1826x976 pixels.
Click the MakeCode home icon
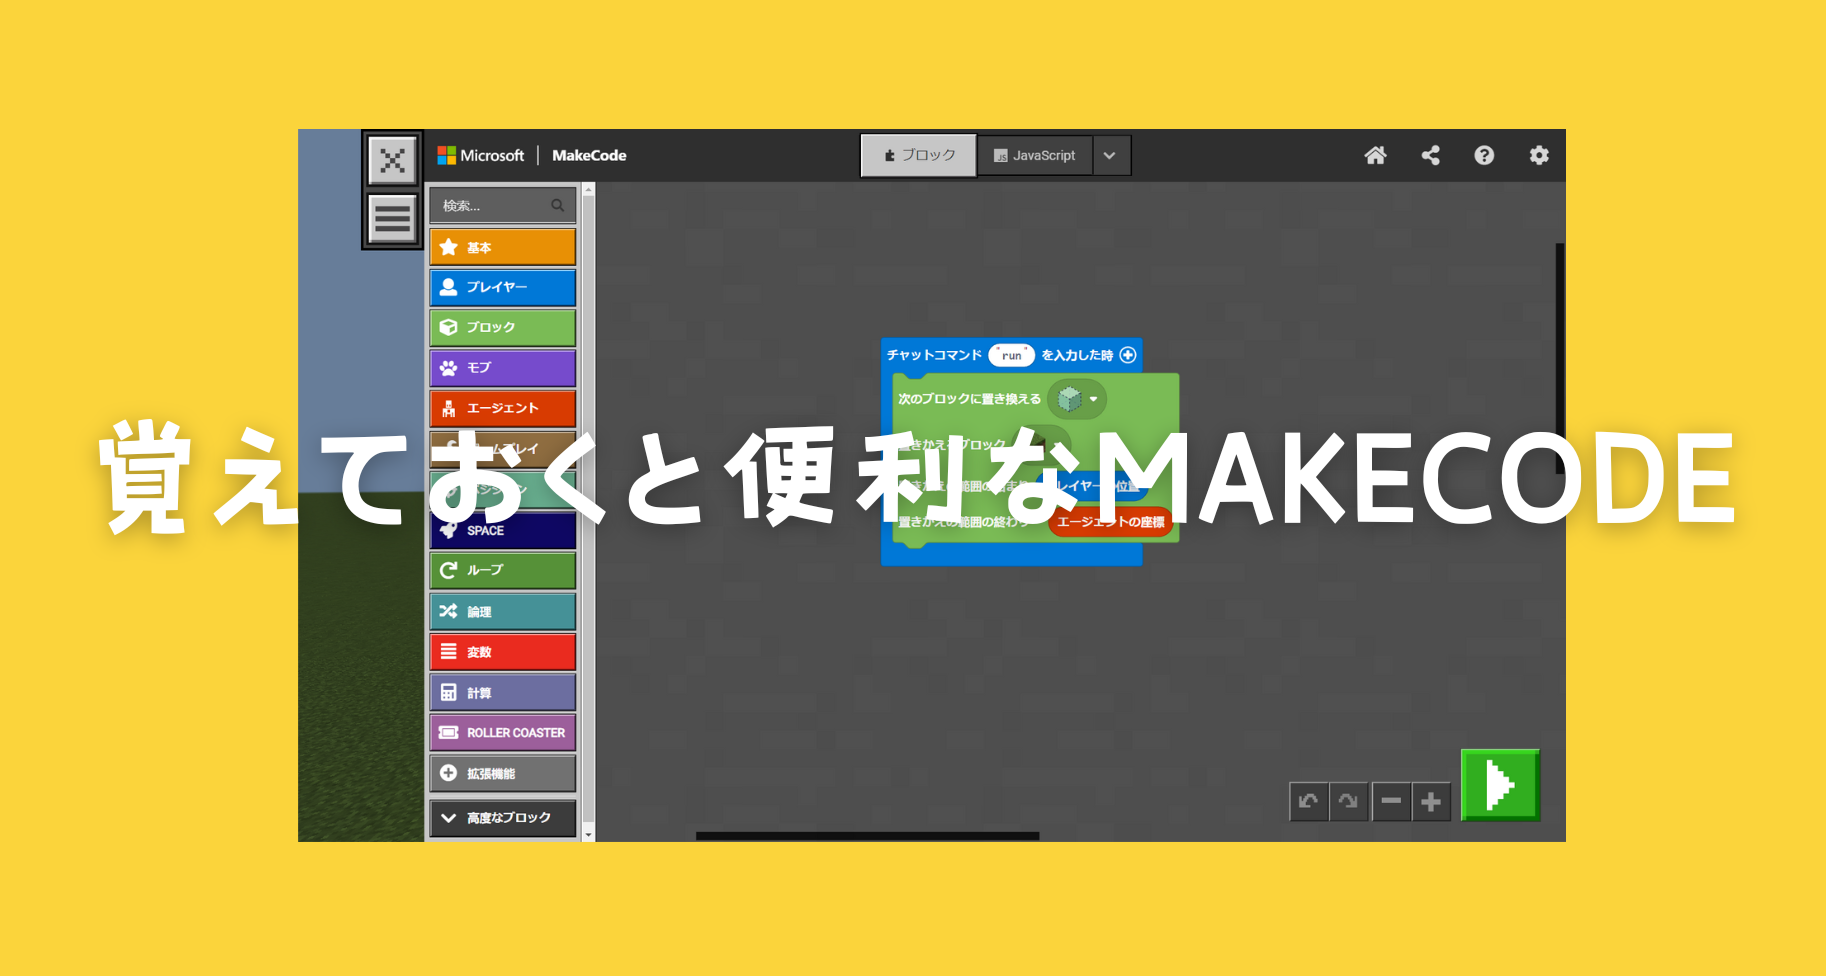coord(1376,155)
